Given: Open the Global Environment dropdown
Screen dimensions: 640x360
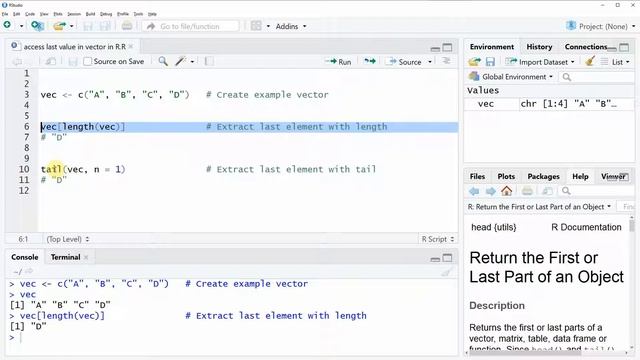Looking at the screenshot, I should [511, 77].
